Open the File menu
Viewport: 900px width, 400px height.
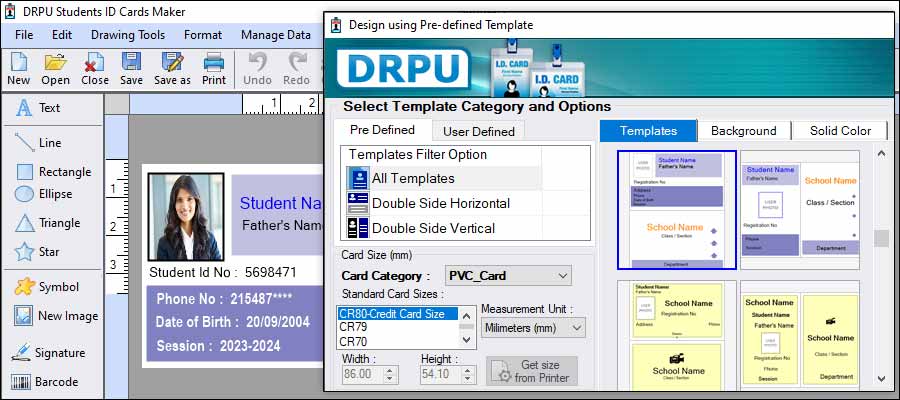pyautogui.click(x=24, y=35)
